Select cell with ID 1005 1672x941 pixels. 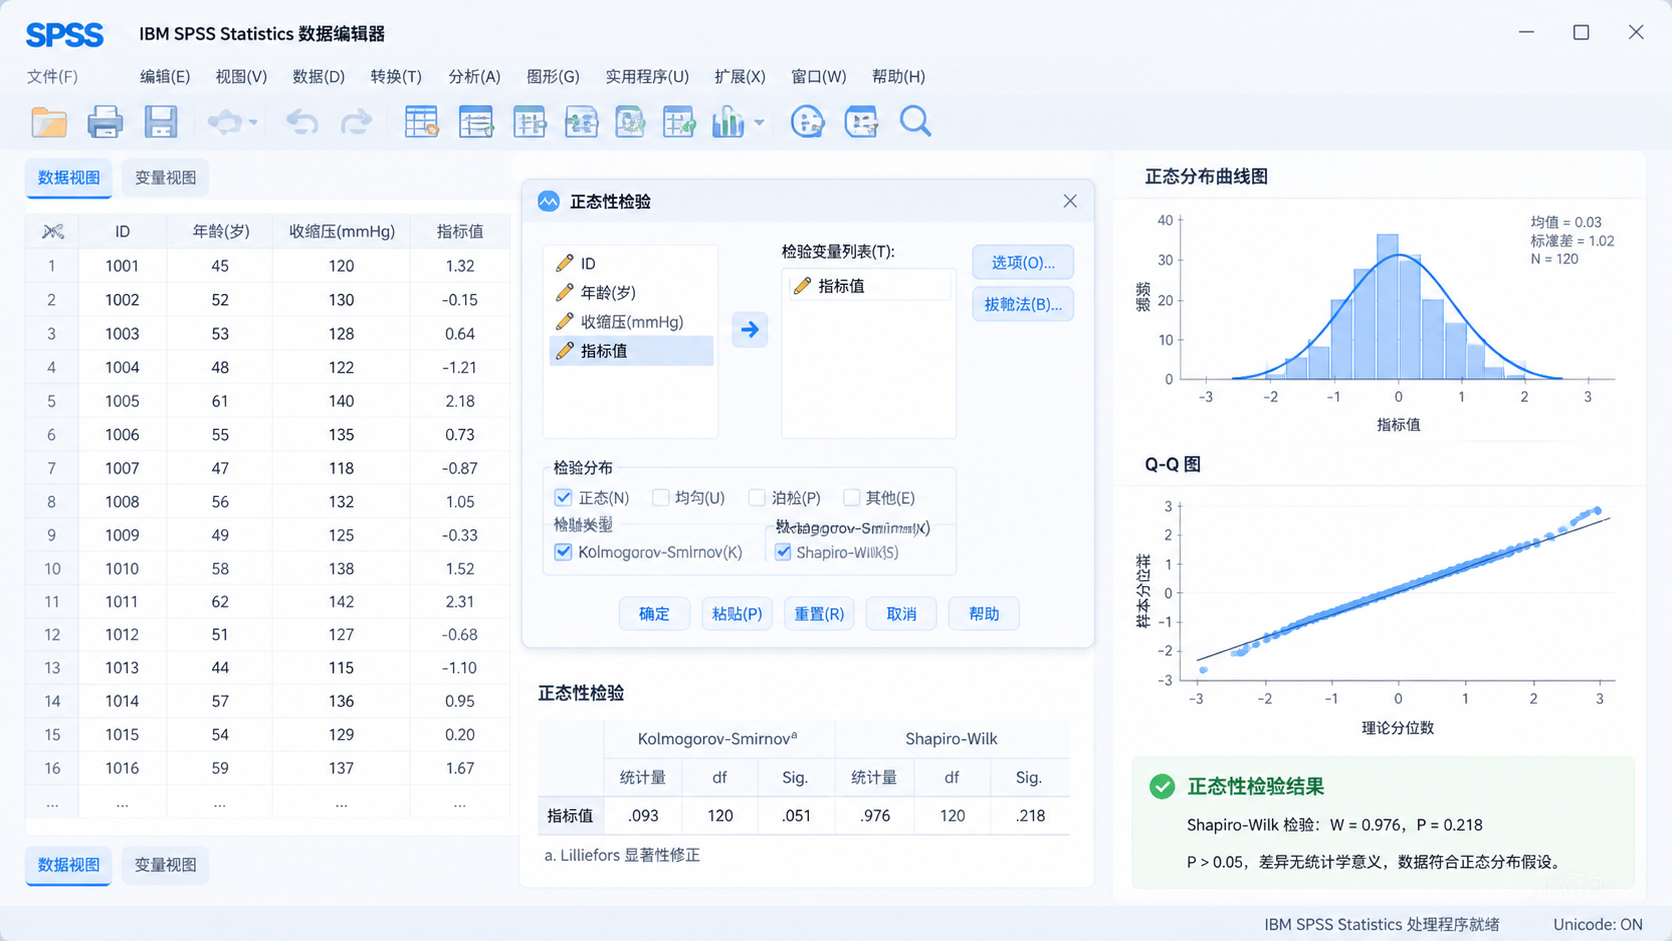click(122, 401)
